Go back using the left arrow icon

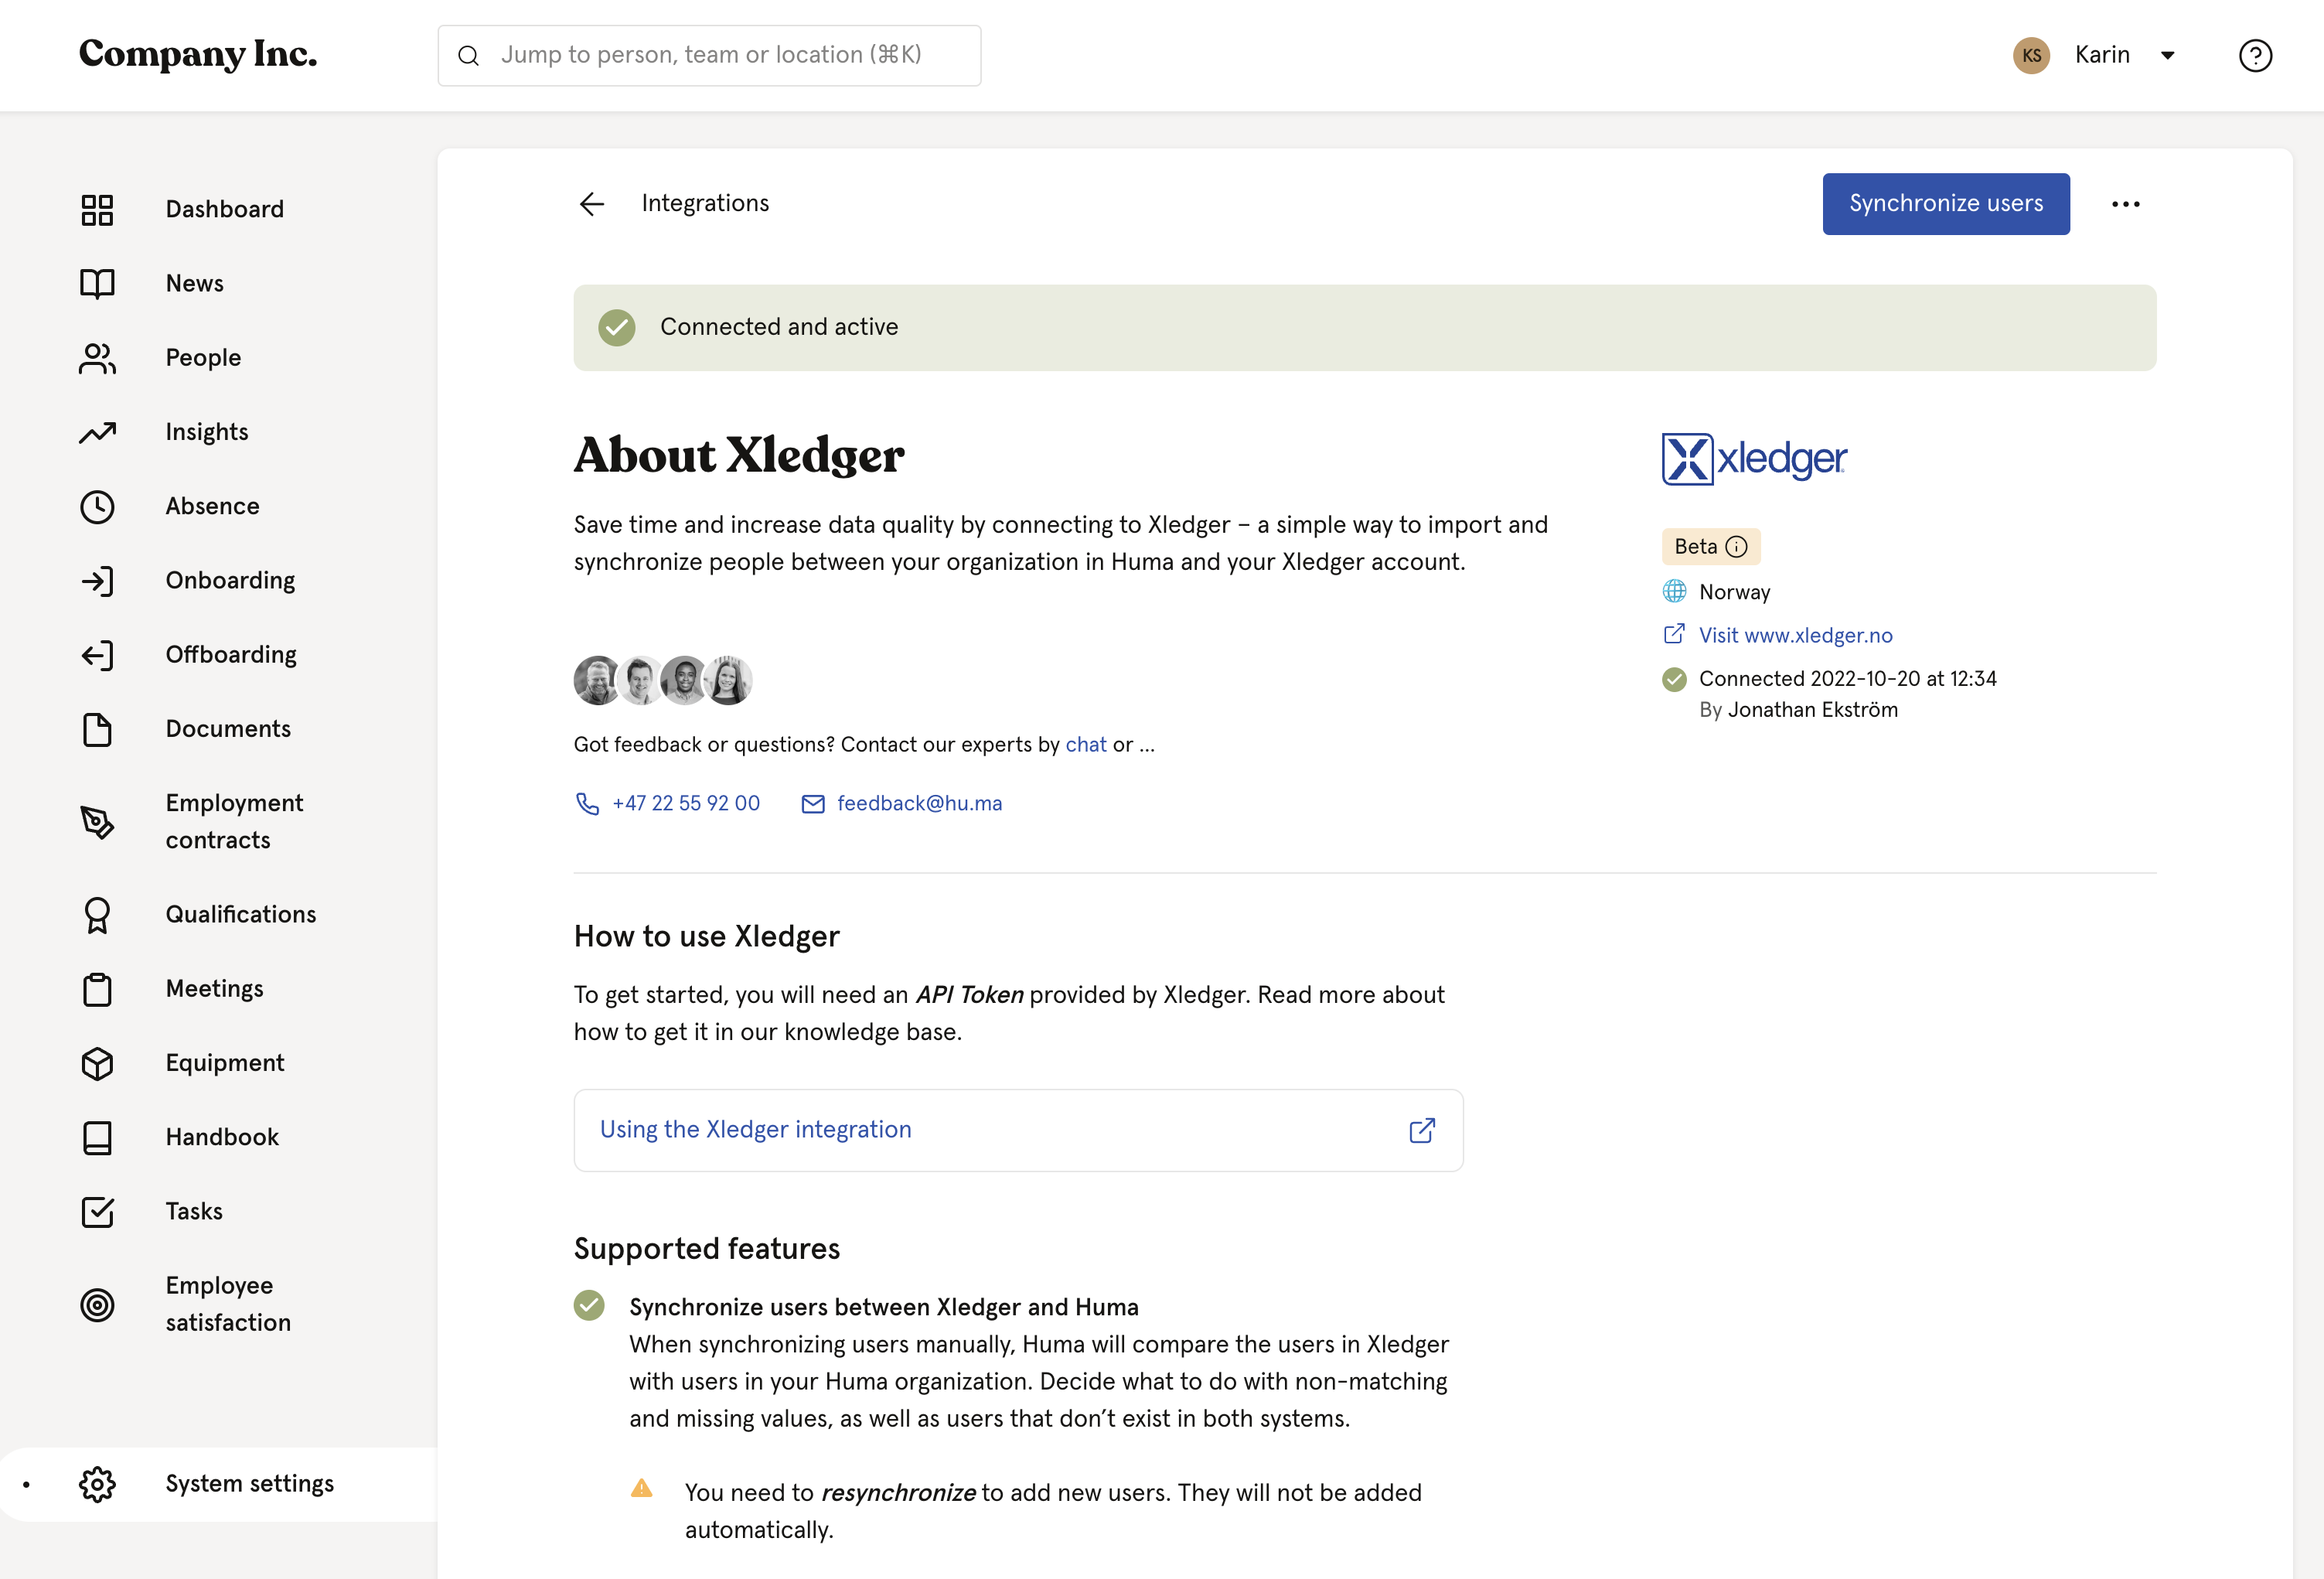click(x=592, y=204)
